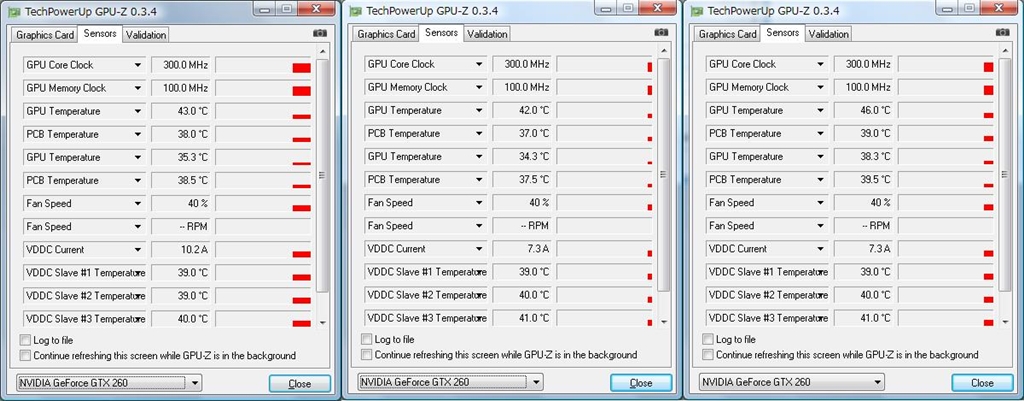Click Close button in left window
This screenshot has height=401, width=1024.
point(300,383)
